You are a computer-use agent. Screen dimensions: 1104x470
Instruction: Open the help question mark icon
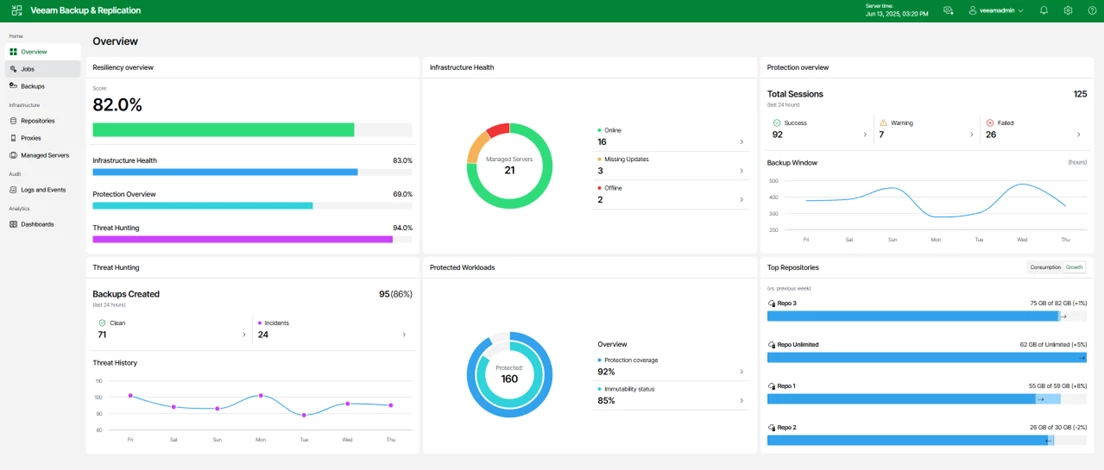[x=1092, y=11]
